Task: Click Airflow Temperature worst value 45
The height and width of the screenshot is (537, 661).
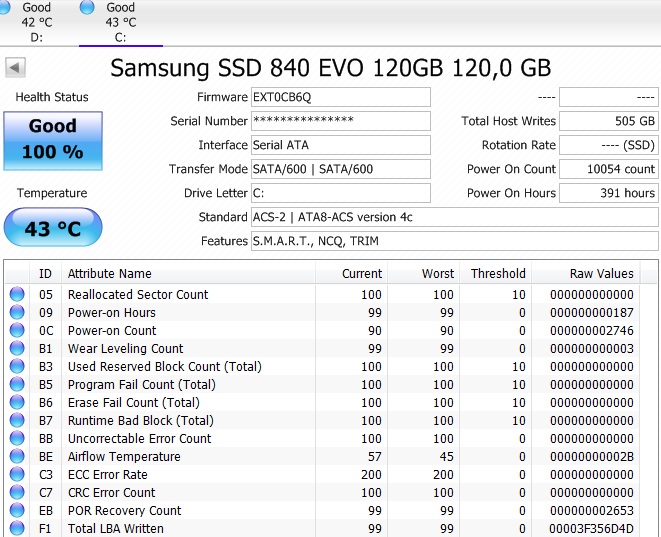Action: pos(446,456)
